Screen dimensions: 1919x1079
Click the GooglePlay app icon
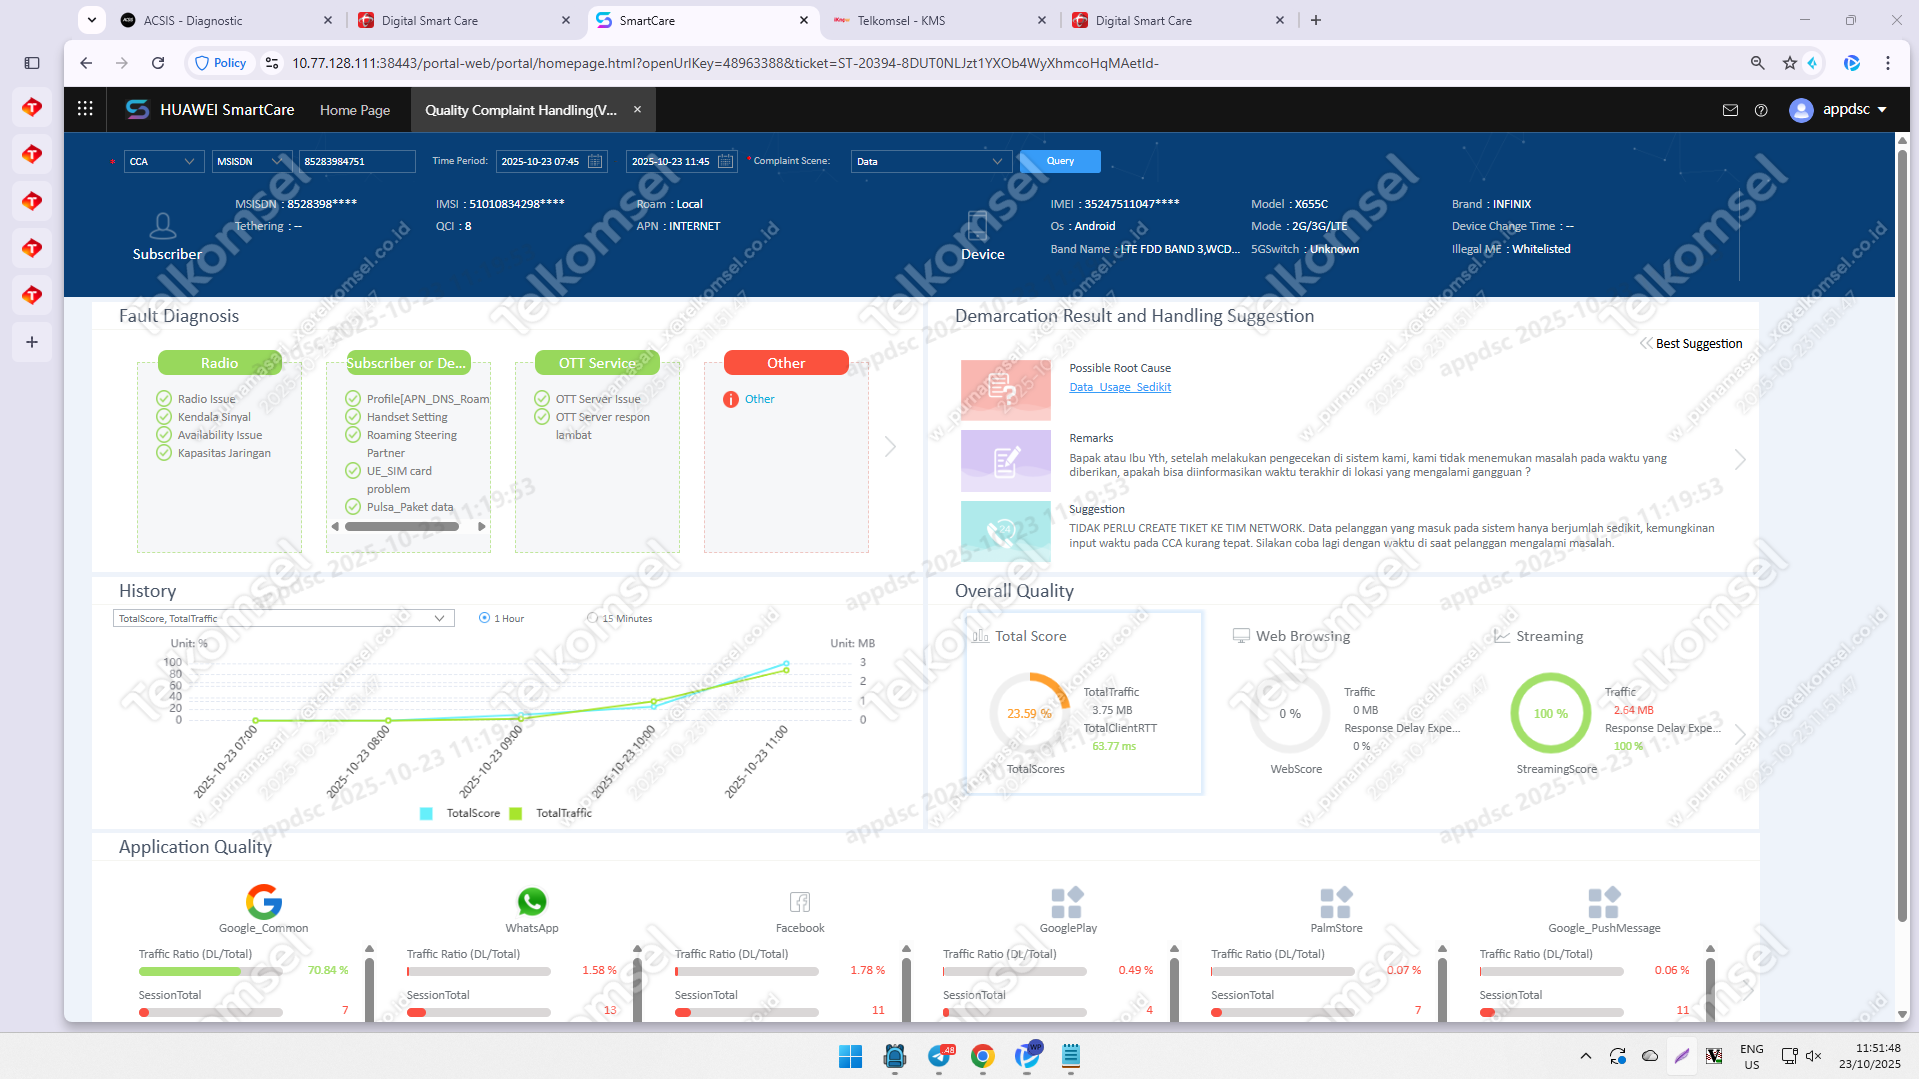pos(1068,902)
